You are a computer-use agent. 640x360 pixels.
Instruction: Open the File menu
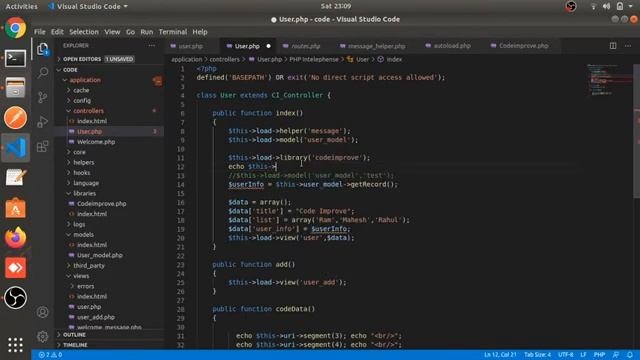click(x=40, y=32)
